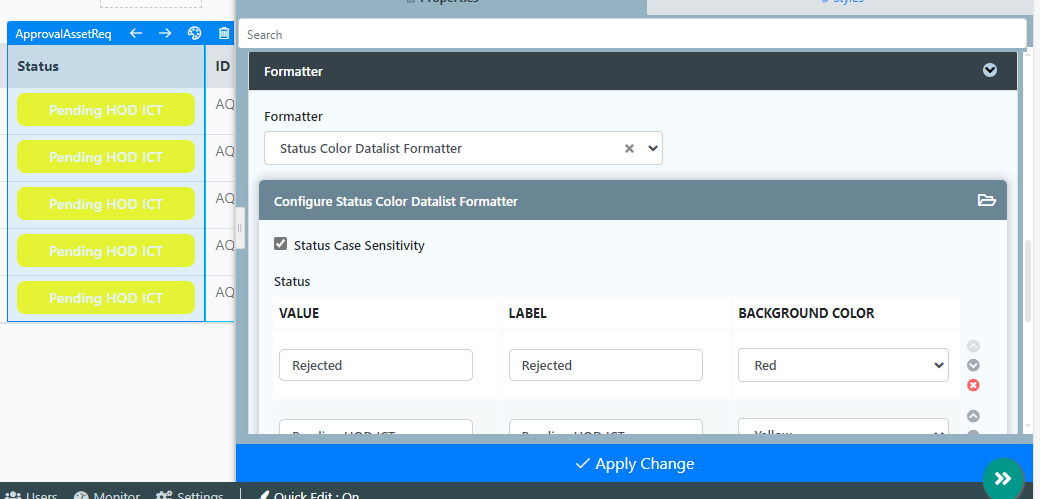Open the Formatter dropdown

[x=653, y=148]
